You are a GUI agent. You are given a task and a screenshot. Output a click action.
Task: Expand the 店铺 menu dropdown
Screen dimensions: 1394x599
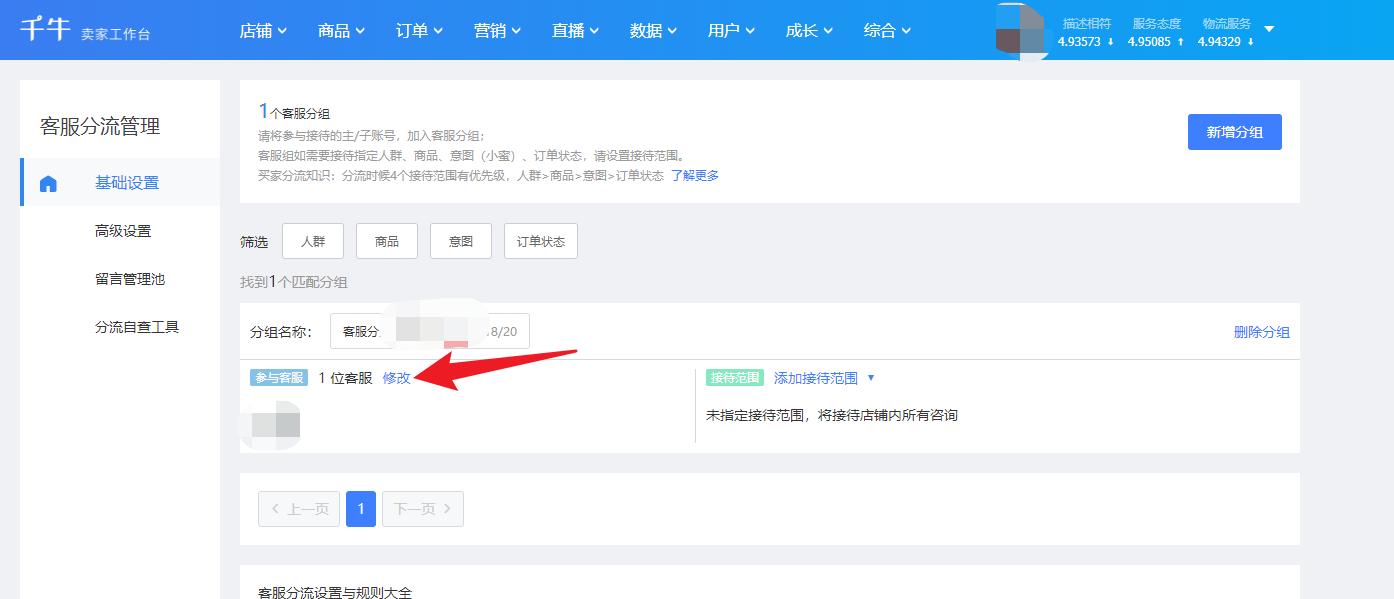(x=263, y=30)
